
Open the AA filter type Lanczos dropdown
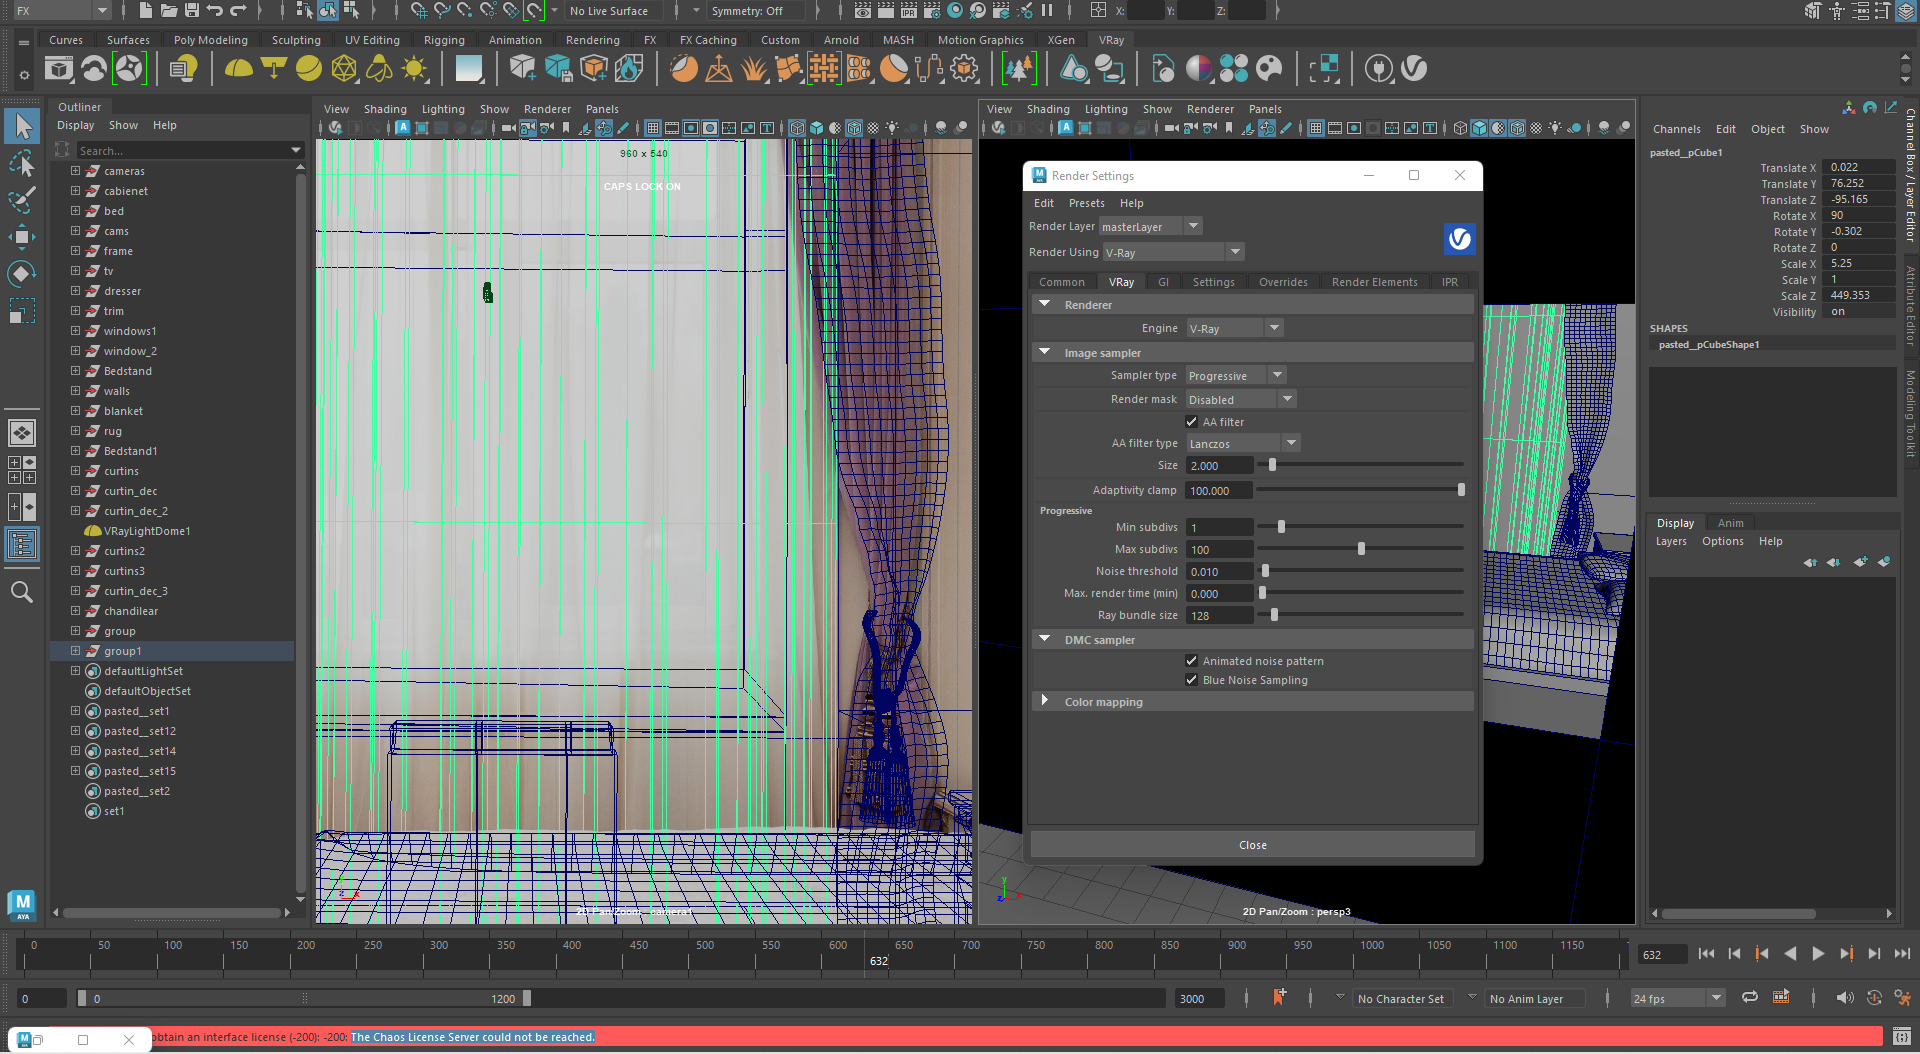click(1243, 444)
